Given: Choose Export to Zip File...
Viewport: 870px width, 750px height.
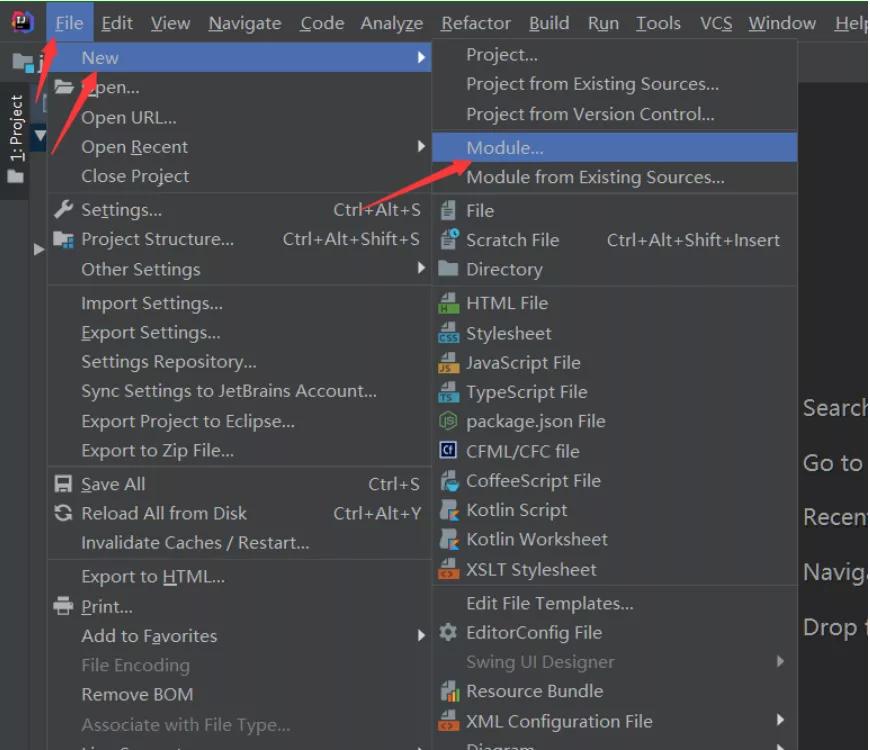Looking at the screenshot, I should pos(239,450).
